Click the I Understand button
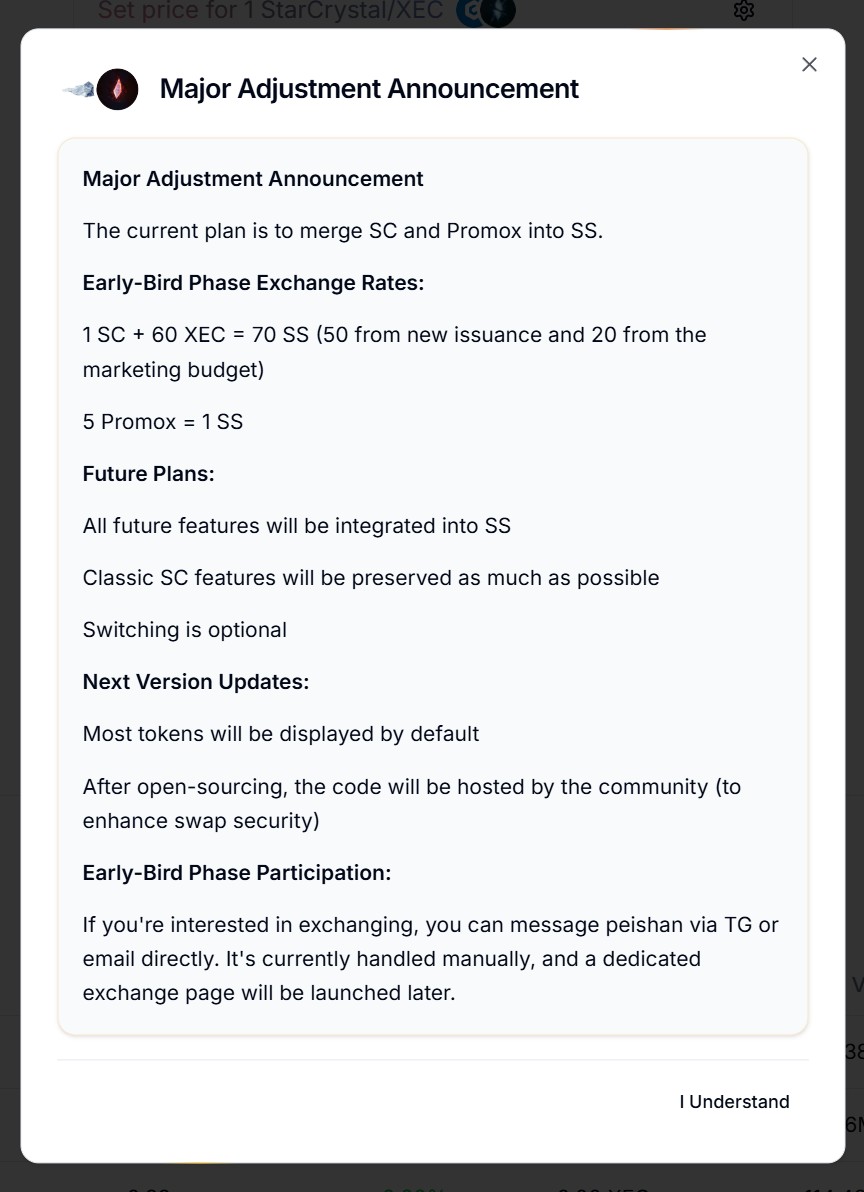Screen dimensions: 864x1192 click(x=734, y=1102)
